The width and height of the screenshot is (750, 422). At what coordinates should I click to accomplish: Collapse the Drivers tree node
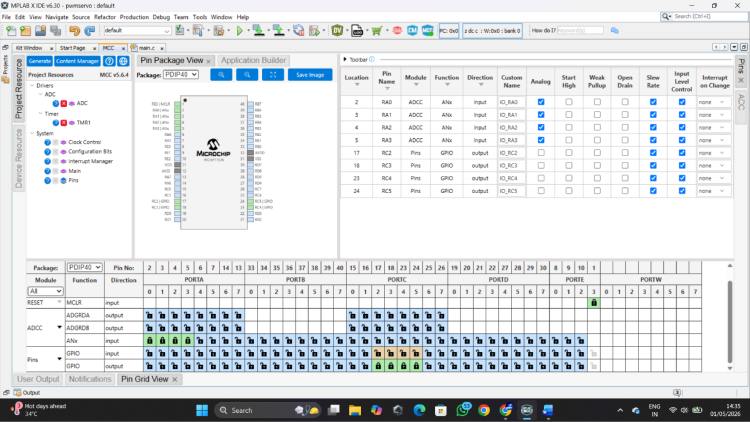(33, 86)
